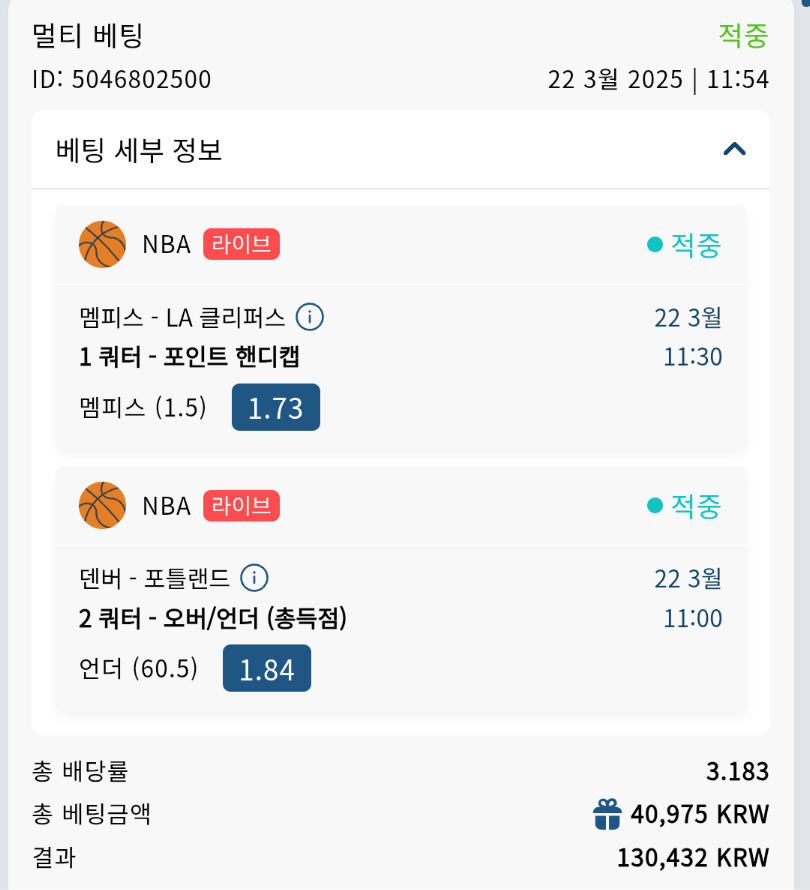The image size is (810, 890).
Task: Click info icon next to 멤피스 - LA 클리퍼스
Action: click(x=310, y=318)
